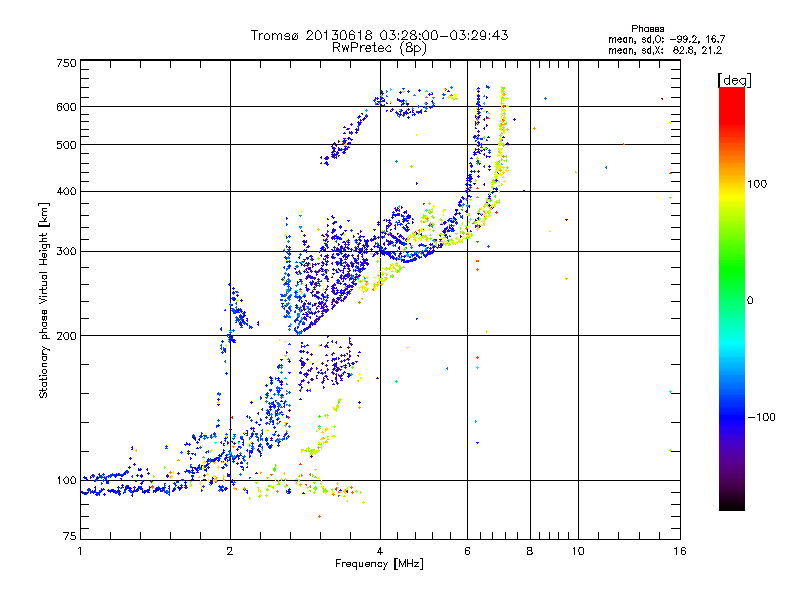800x600 pixels.
Task: Click the 'Frequency [MHz]' axis title
Action: pyautogui.click(x=379, y=564)
